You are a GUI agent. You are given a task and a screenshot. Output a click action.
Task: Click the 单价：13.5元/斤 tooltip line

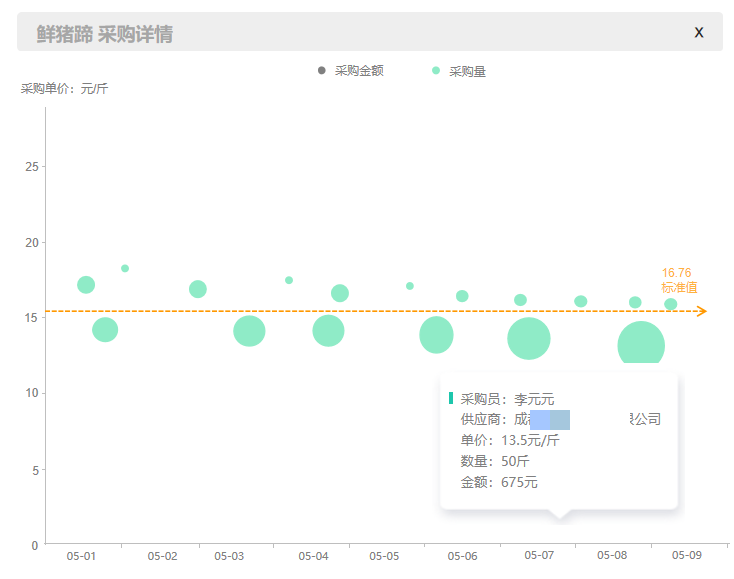(x=510, y=440)
